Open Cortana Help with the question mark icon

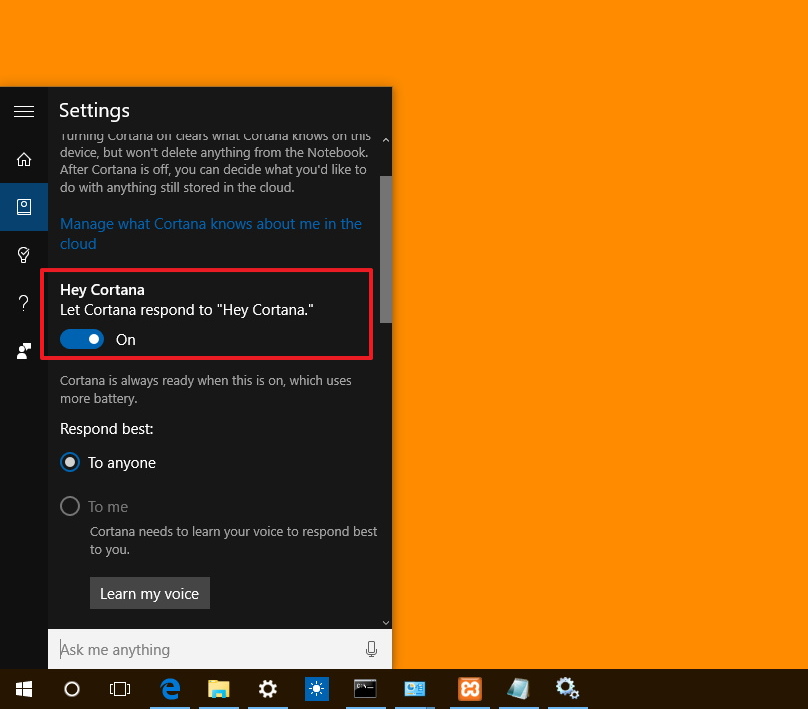[x=24, y=303]
